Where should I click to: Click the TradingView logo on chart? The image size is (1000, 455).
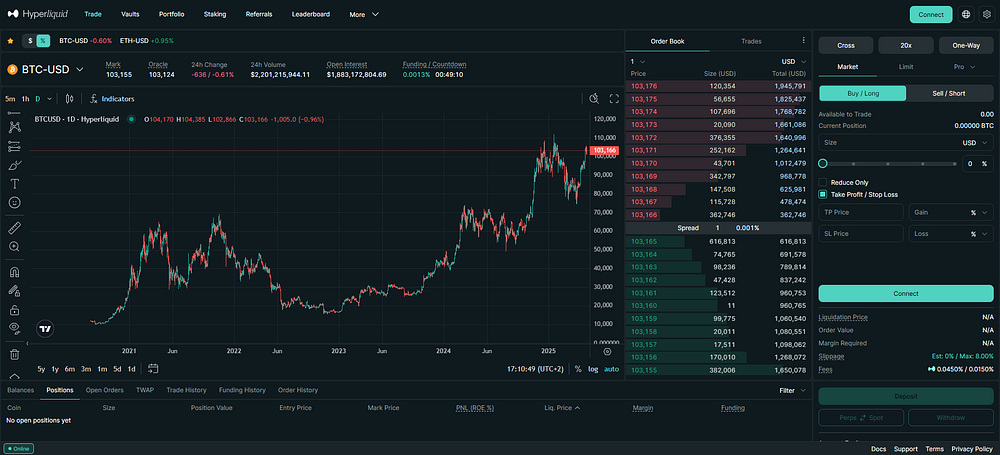[45, 329]
